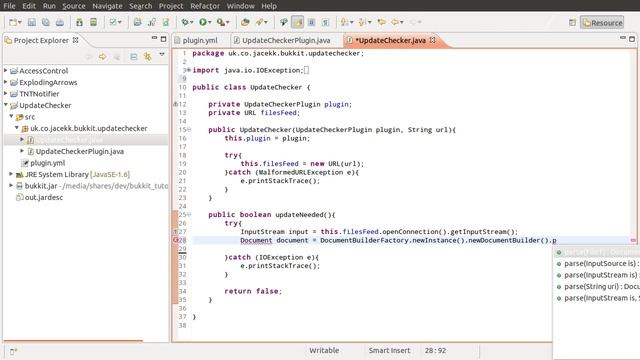Open the Navigate menu

pos(107,6)
